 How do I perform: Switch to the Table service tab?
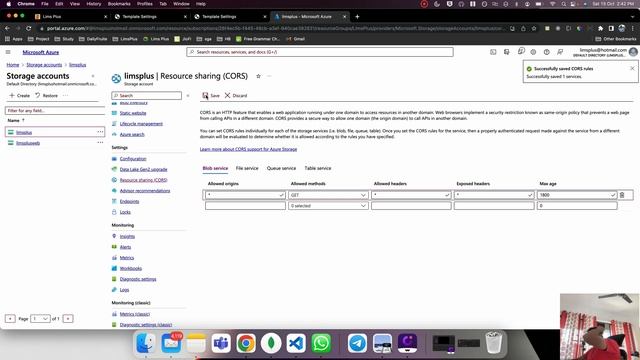tap(318, 168)
